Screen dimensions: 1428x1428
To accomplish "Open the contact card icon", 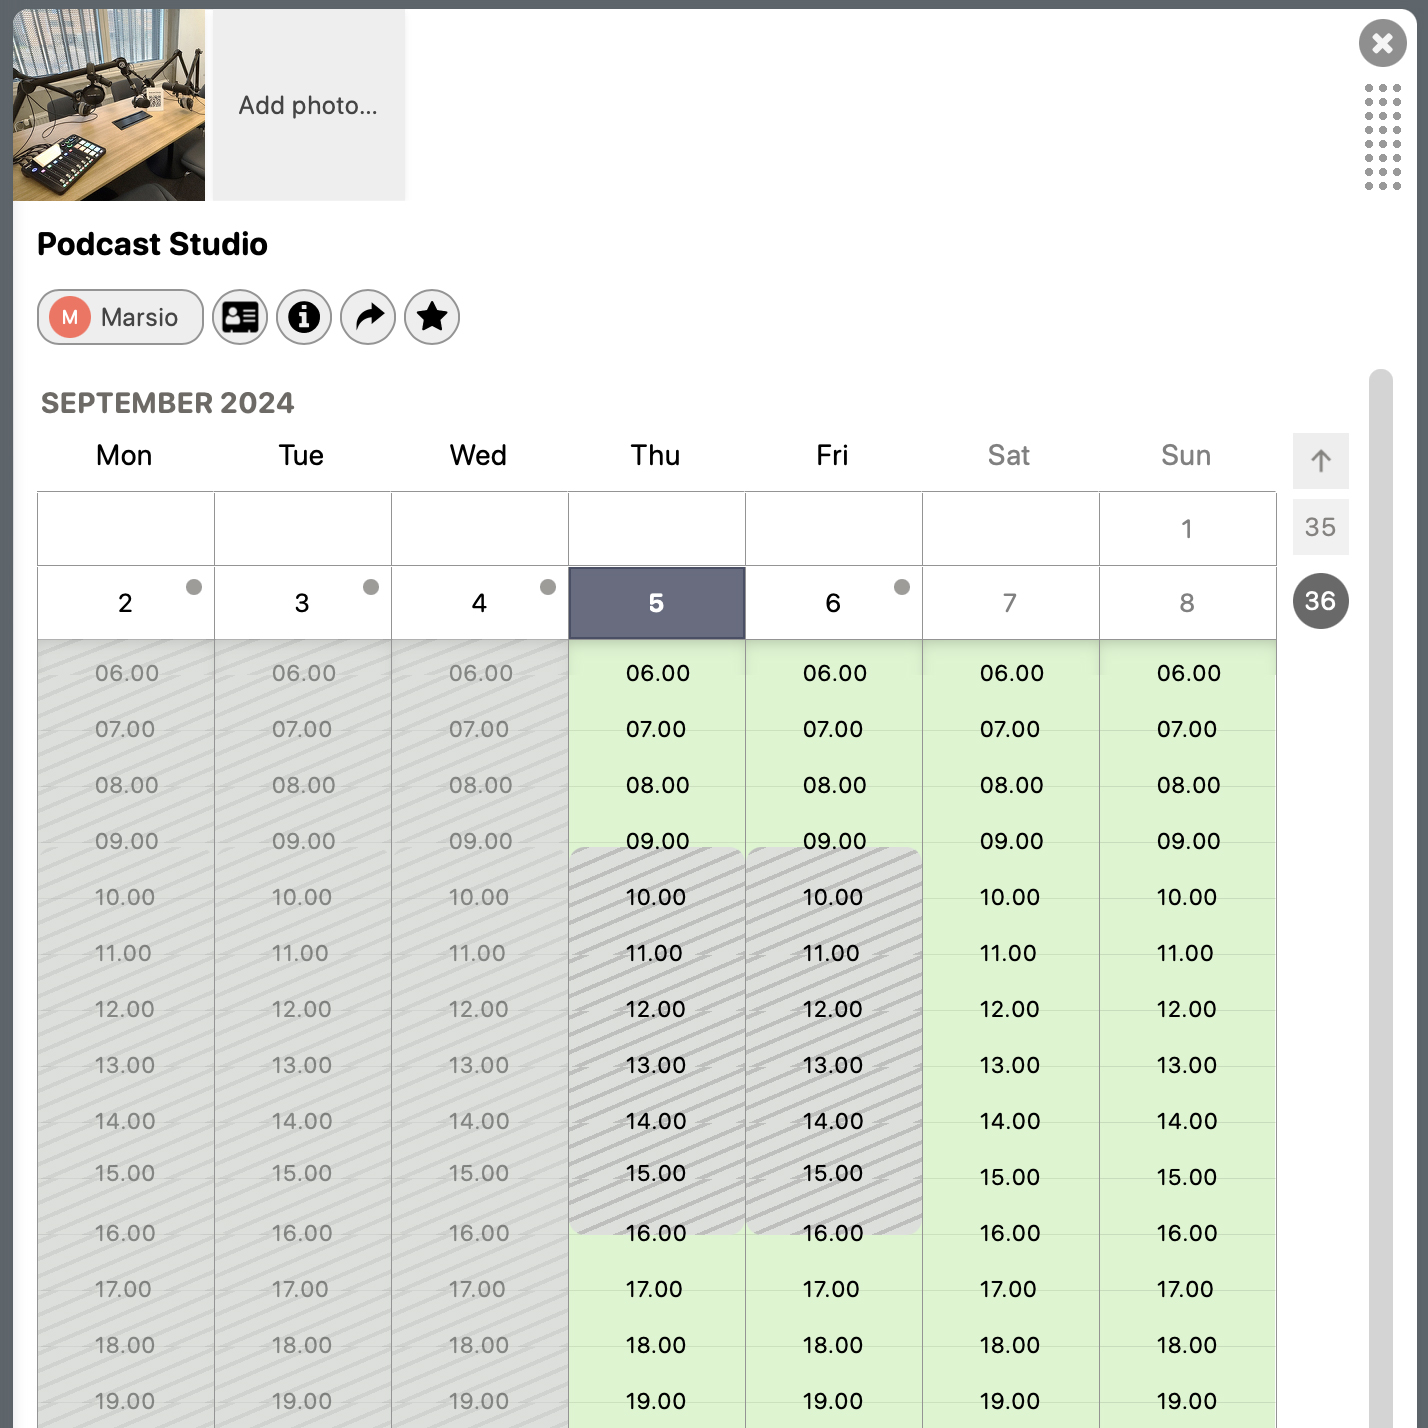I will (240, 317).
